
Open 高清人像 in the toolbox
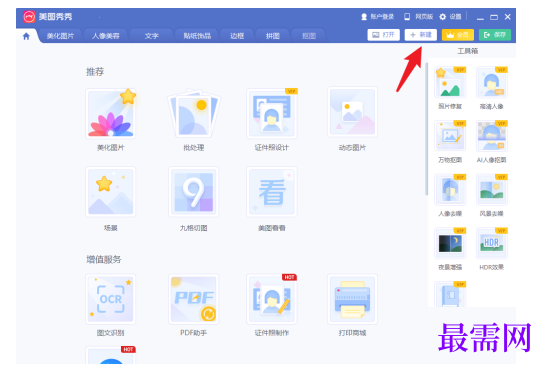pyautogui.click(x=492, y=82)
